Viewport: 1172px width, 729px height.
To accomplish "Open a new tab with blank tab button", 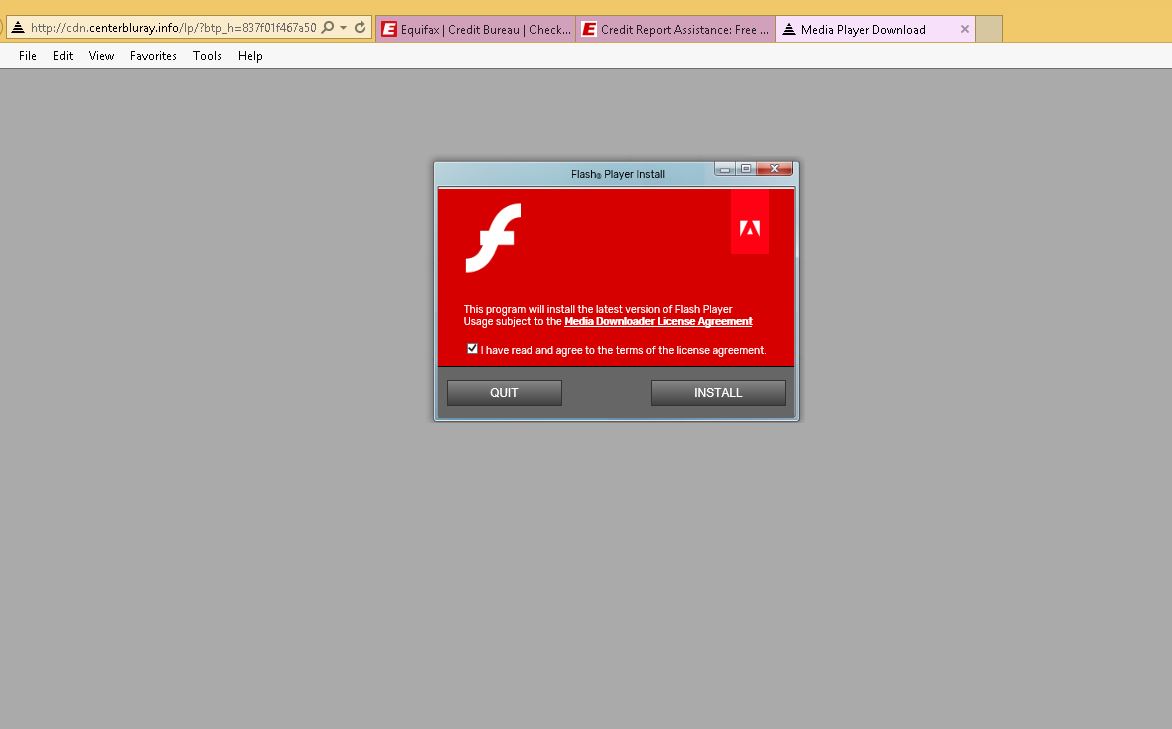I will (989, 29).
